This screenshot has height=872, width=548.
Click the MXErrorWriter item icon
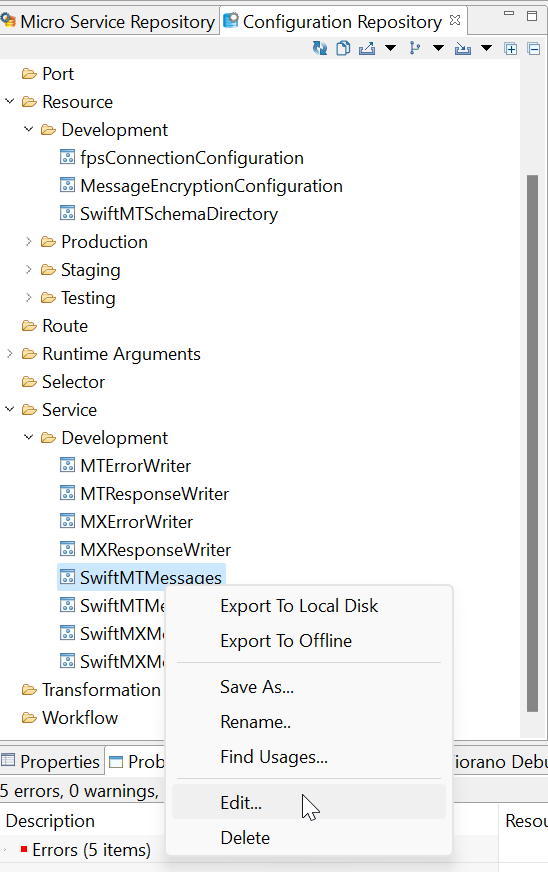click(x=67, y=521)
